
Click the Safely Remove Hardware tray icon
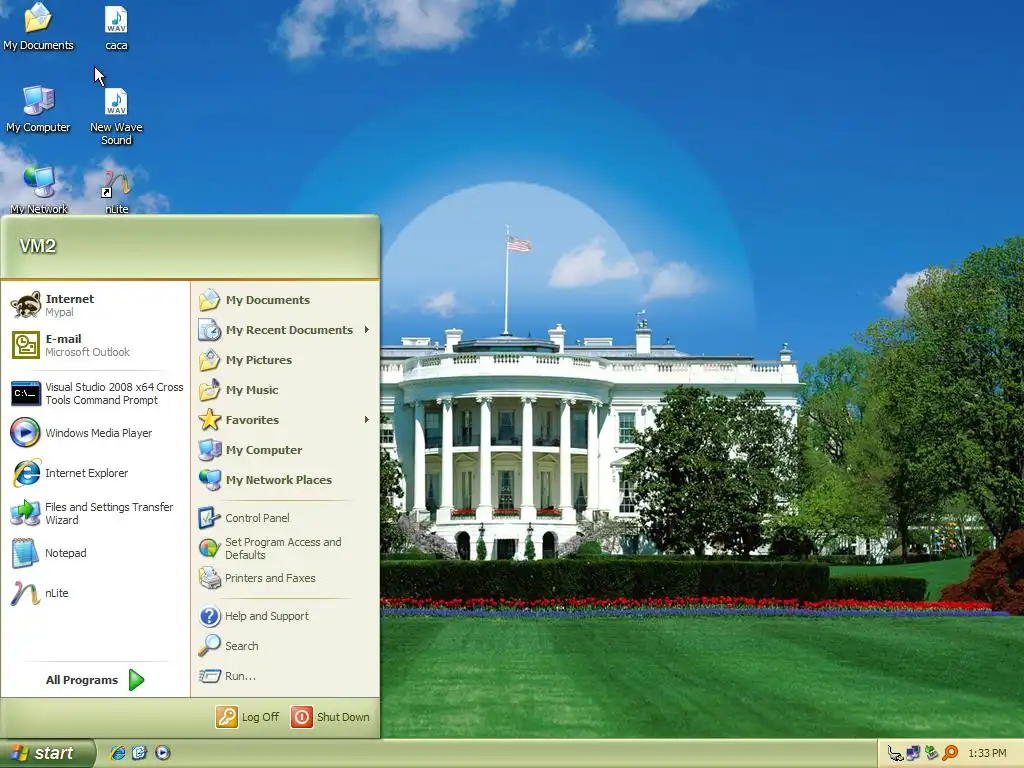click(x=931, y=754)
